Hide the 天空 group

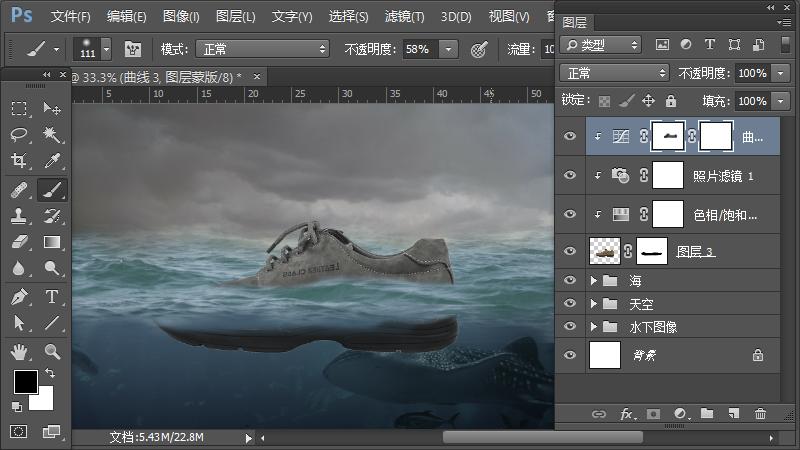[570, 303]
